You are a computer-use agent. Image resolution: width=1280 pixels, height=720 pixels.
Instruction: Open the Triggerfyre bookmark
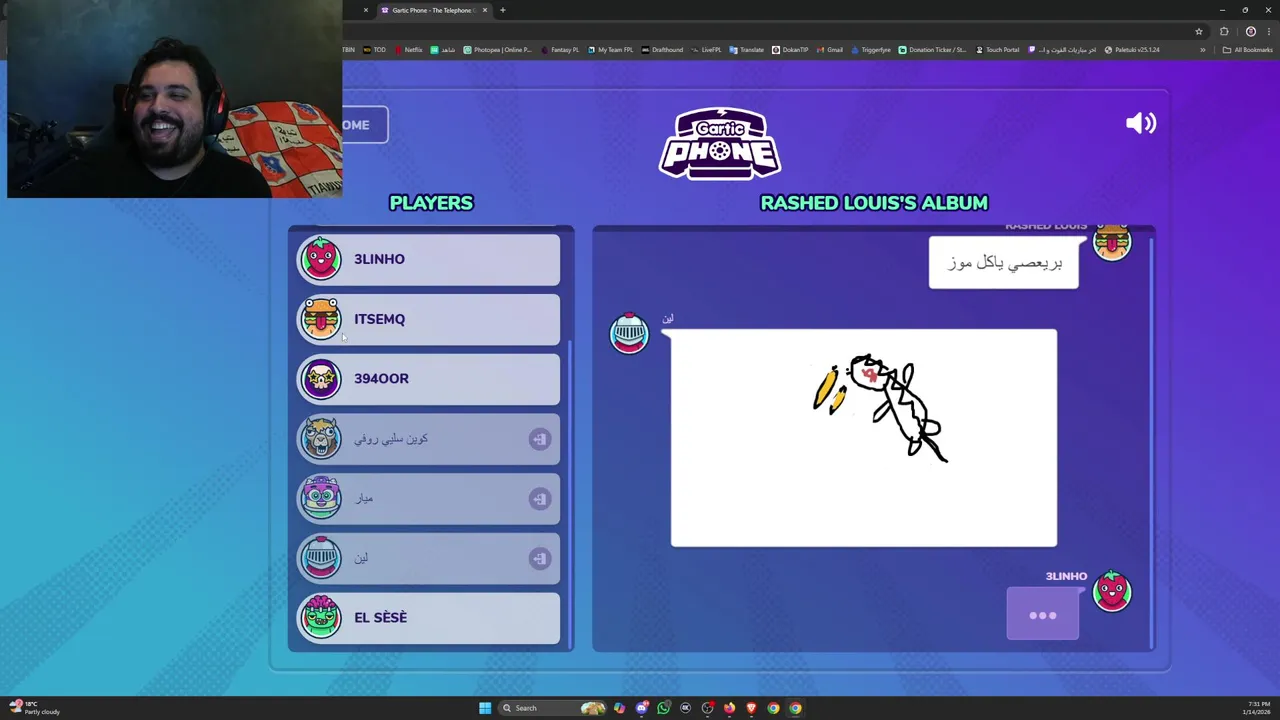tap(870, 50)
